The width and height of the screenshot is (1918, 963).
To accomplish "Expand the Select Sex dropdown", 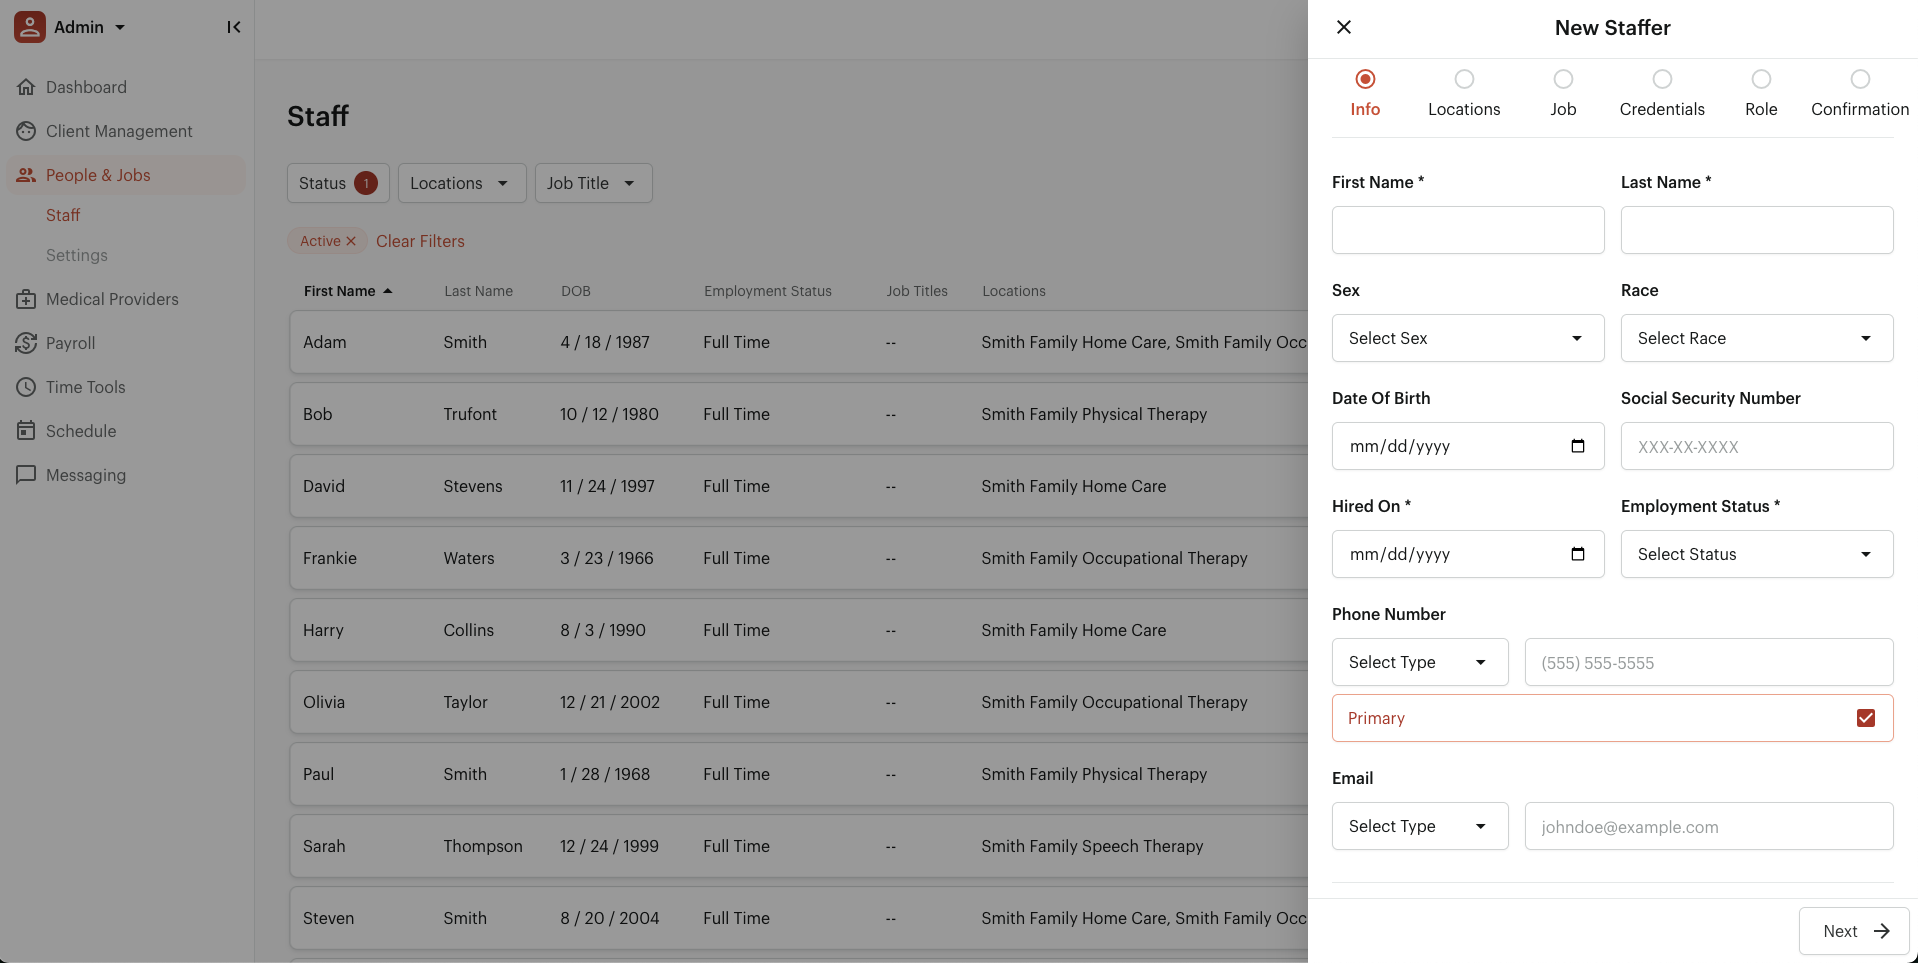I will pyautogui.click(x=1467, y=338).
